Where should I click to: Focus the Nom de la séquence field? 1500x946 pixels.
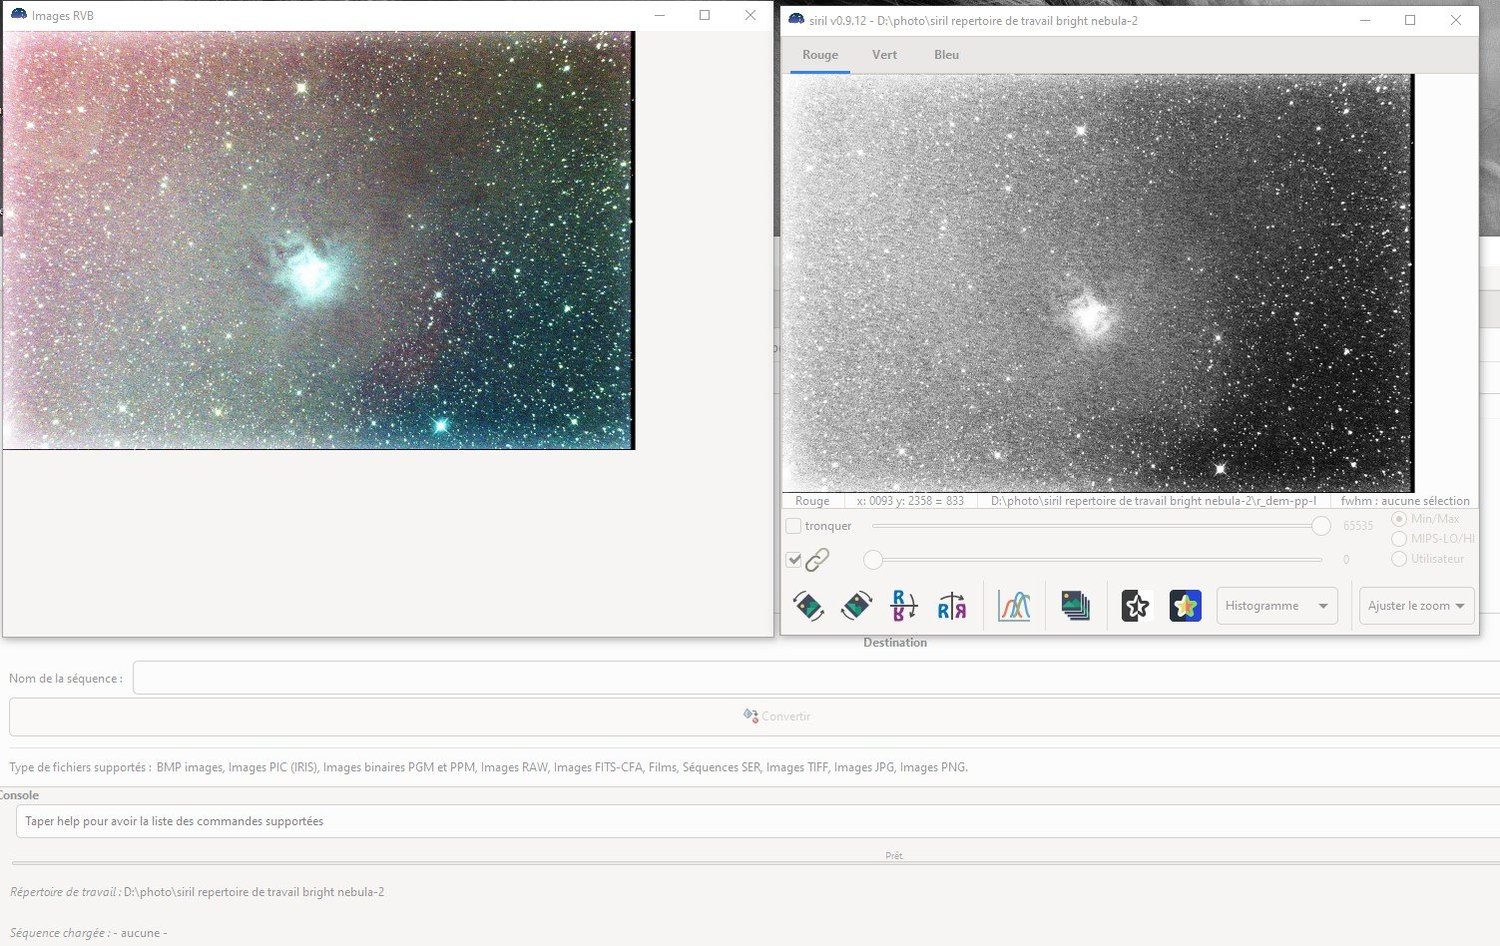[x=816, y=678]
